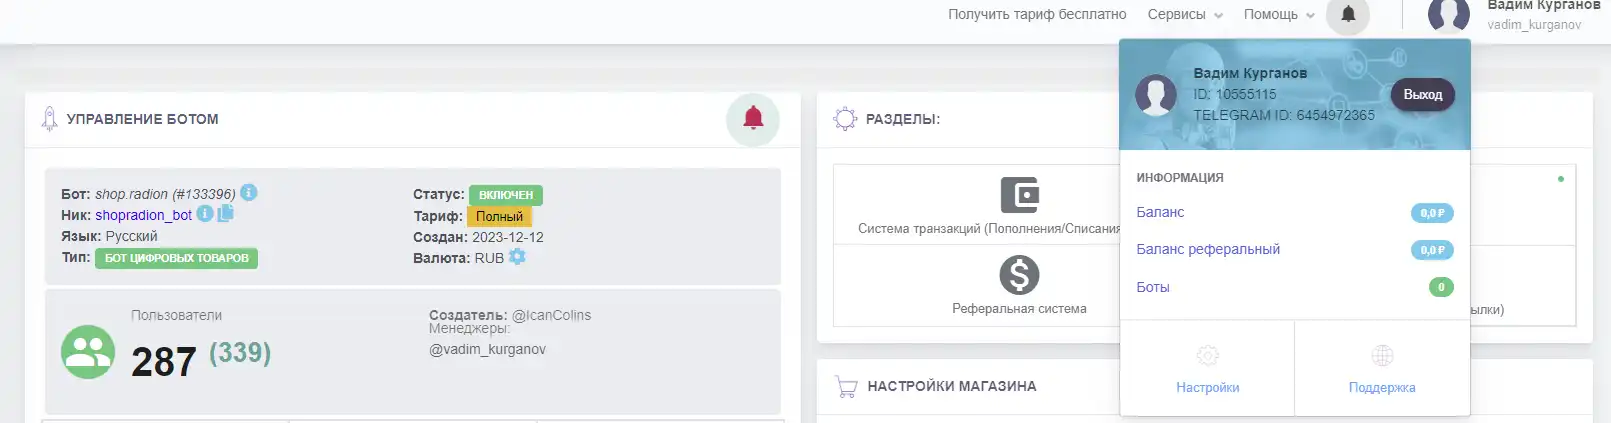Click the creation date 2023-12-12
1611x423 pixels.
[x=508, y=237]
